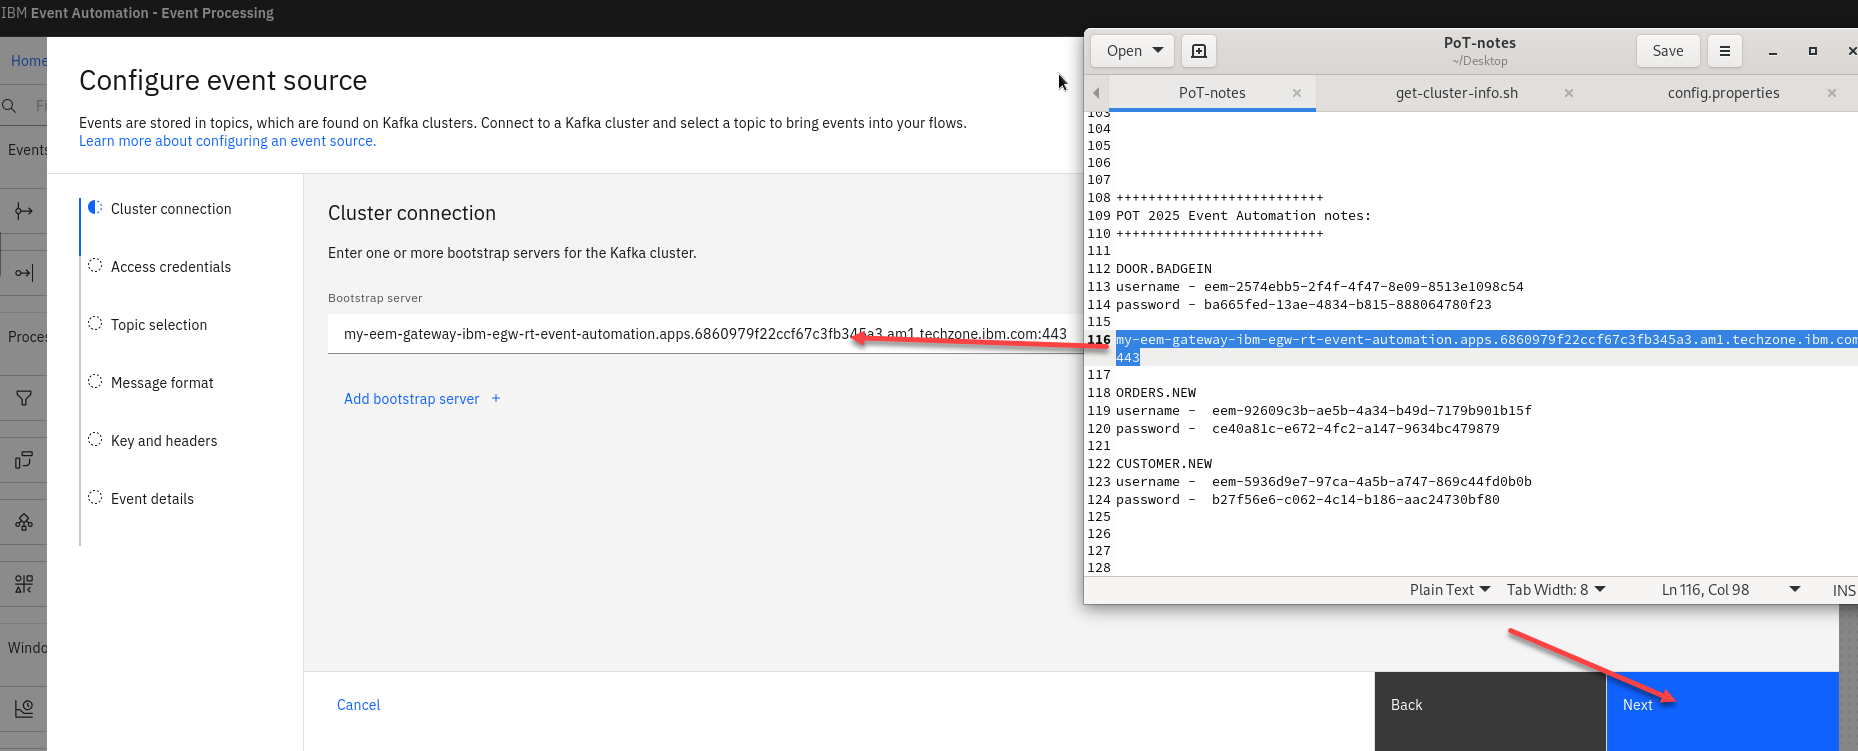Switch to the get-cluster-info.sh tab
The image size is (1858, 751).
tap(1456, 93)
